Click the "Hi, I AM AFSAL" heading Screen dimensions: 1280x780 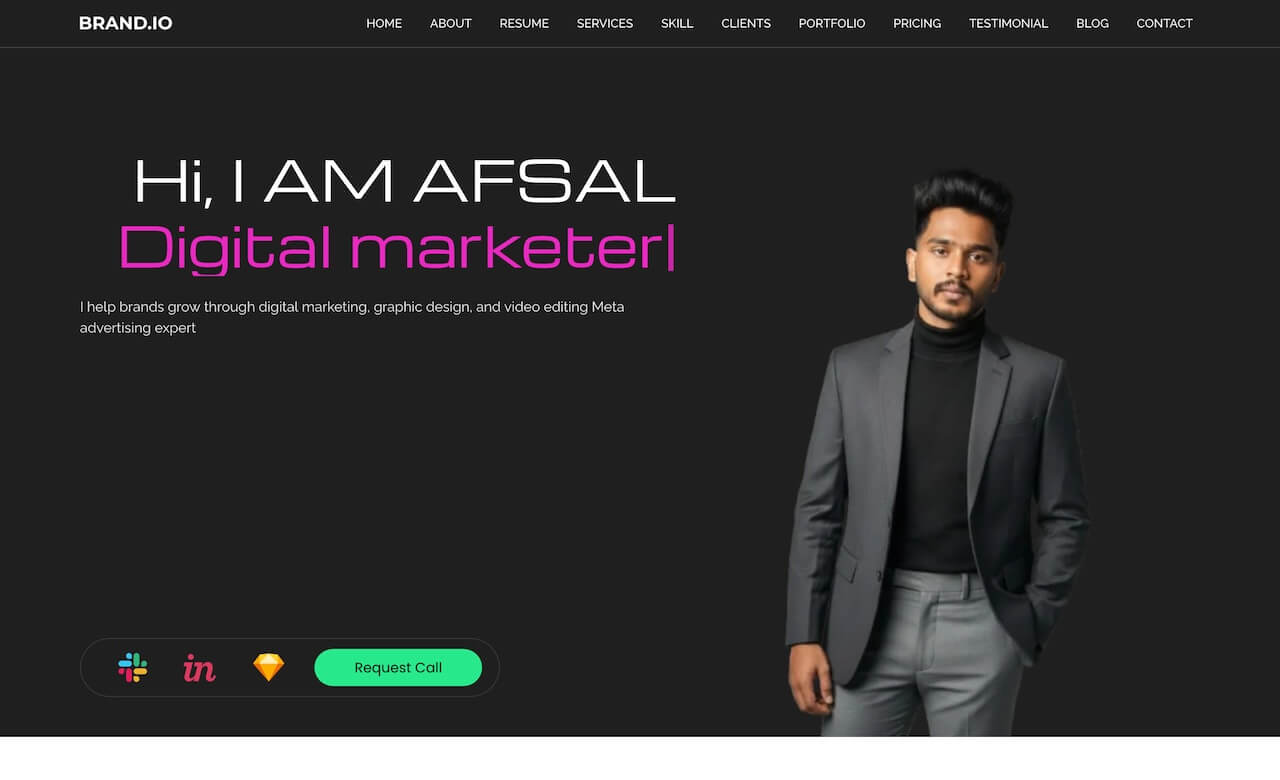pos(405,182)
